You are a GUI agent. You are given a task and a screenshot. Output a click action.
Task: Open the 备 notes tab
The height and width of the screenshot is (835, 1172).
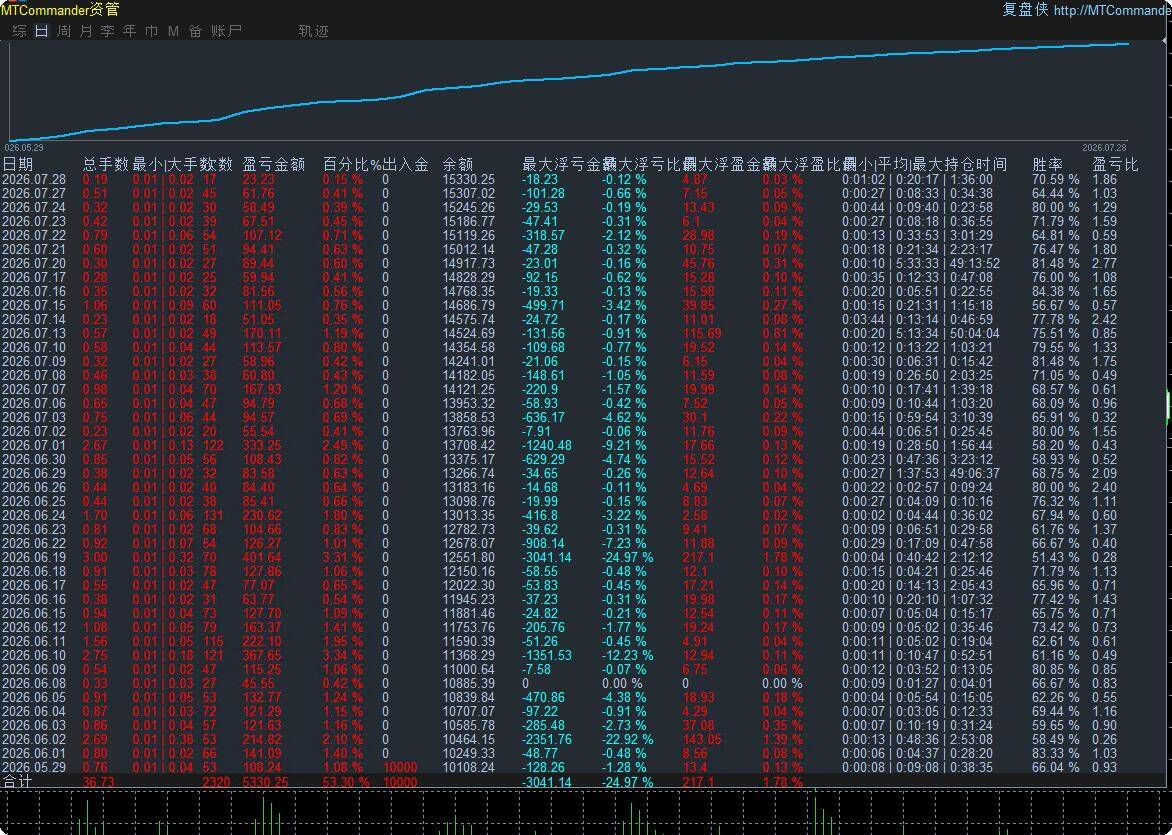tap(195, 31)
